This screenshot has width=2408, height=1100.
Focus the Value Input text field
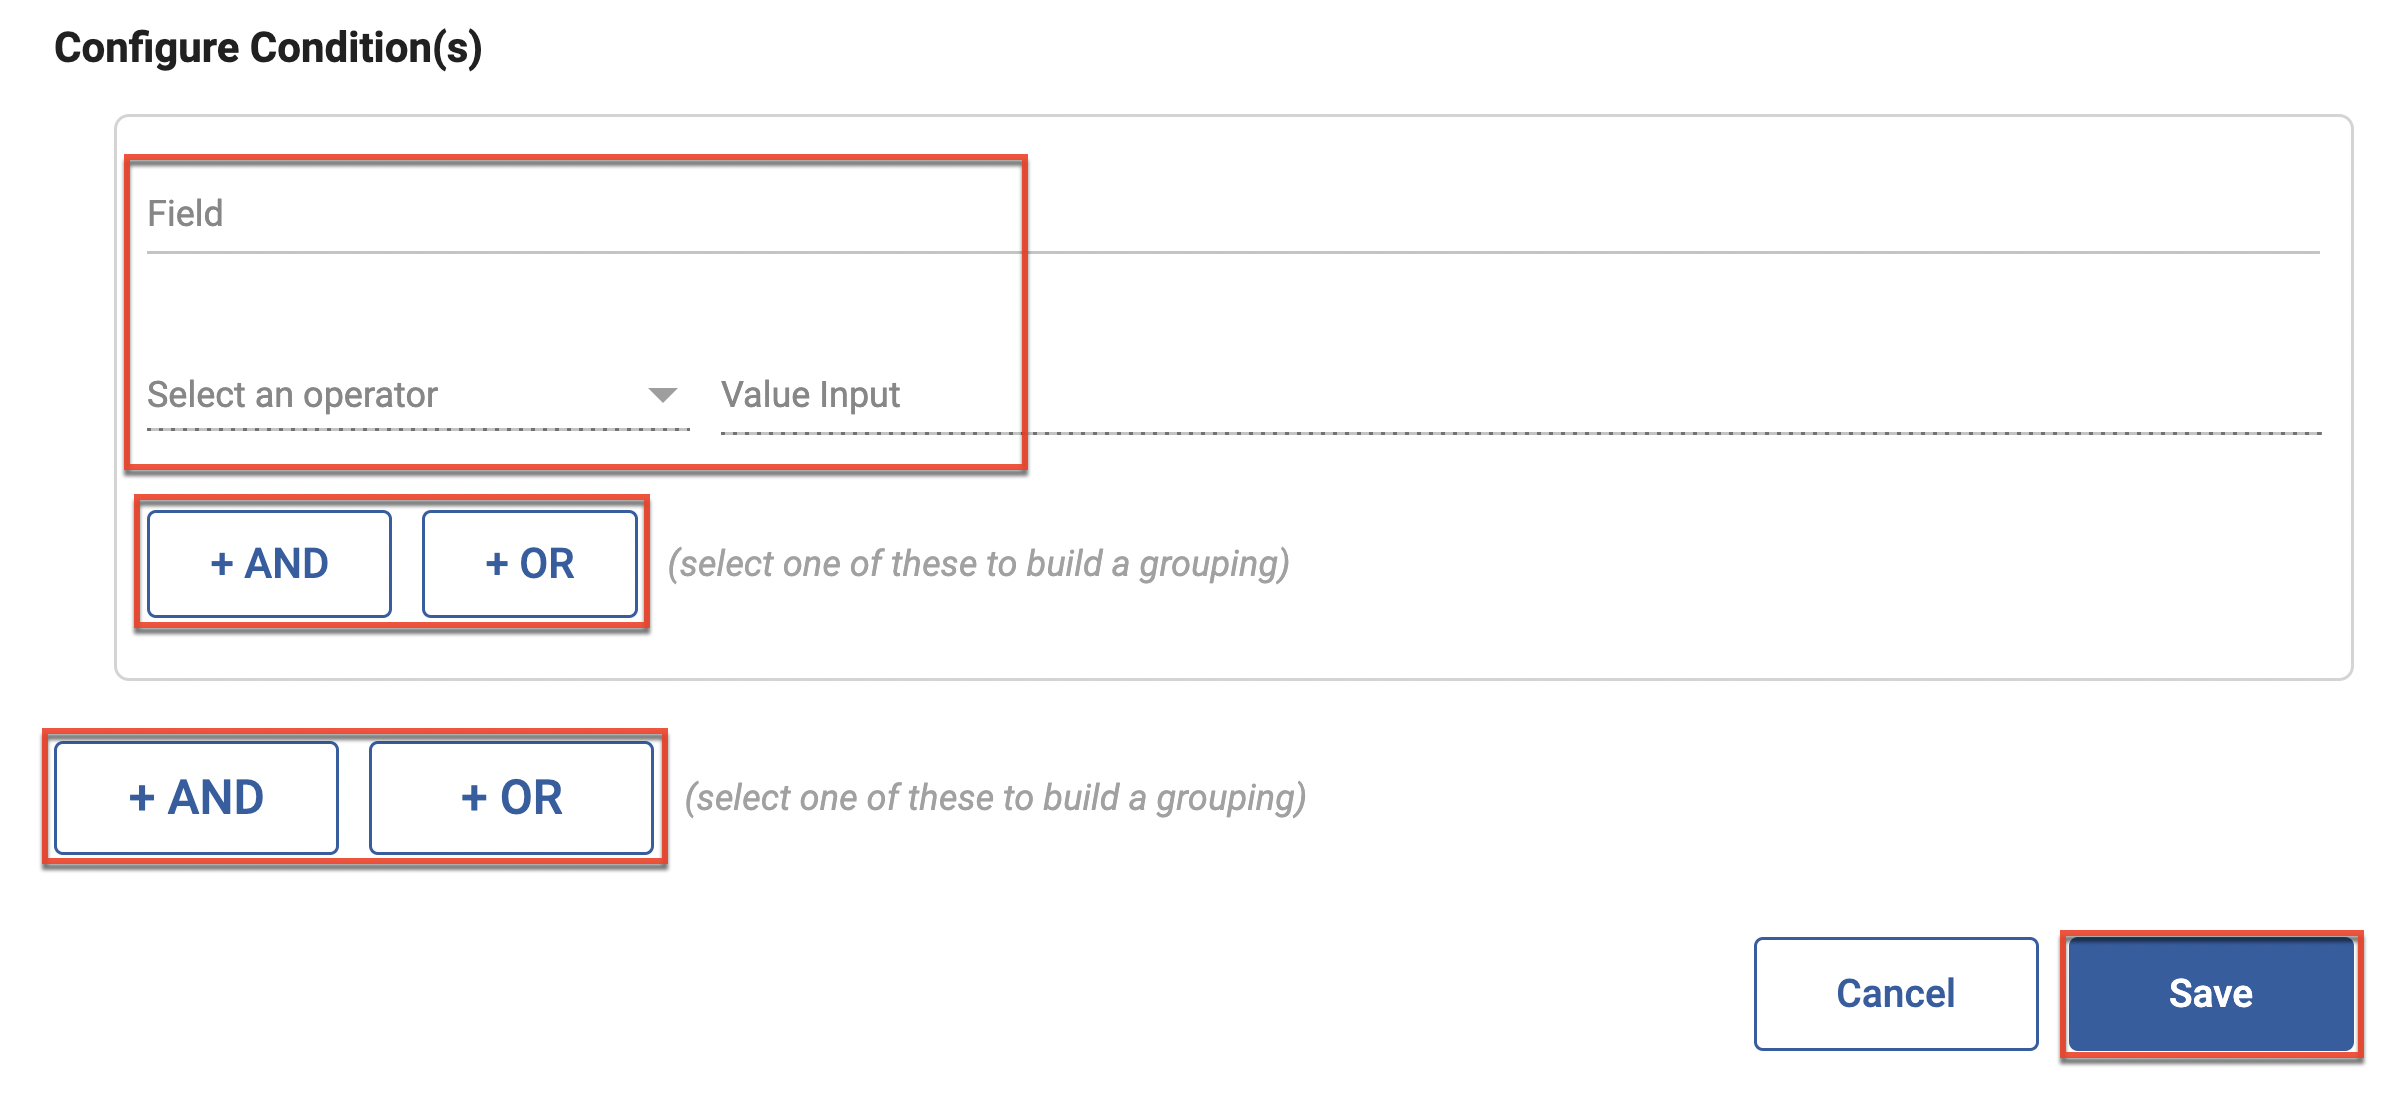point(1520,395)
